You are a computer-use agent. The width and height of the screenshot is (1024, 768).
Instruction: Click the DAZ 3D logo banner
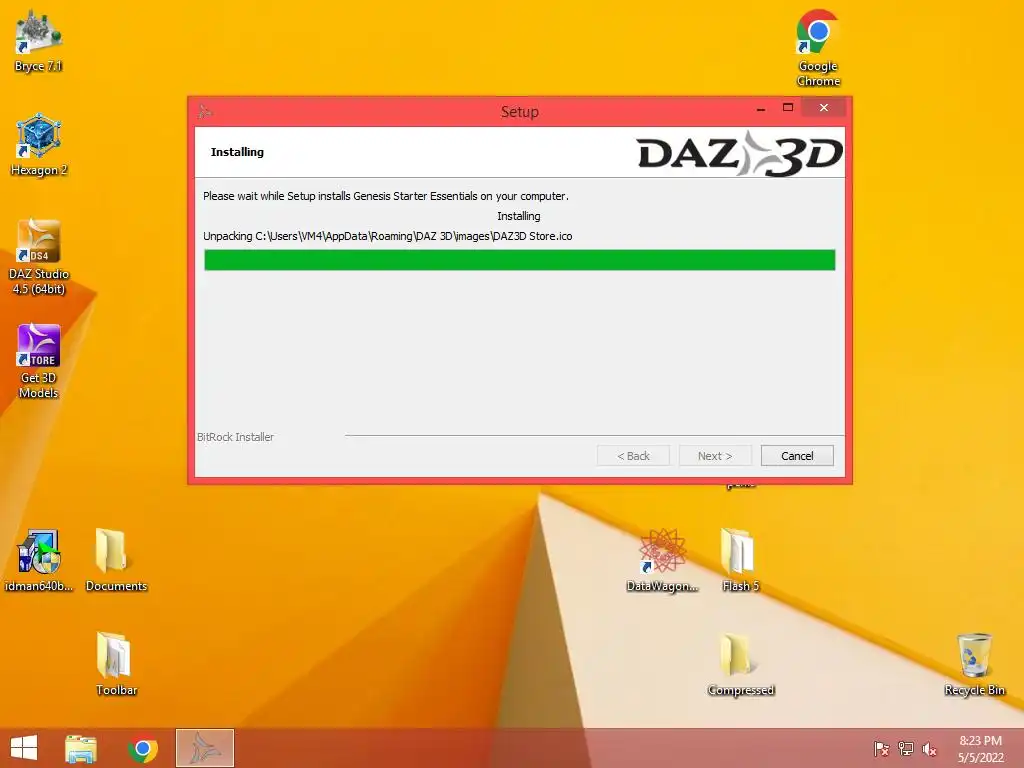tap(739, 154)
